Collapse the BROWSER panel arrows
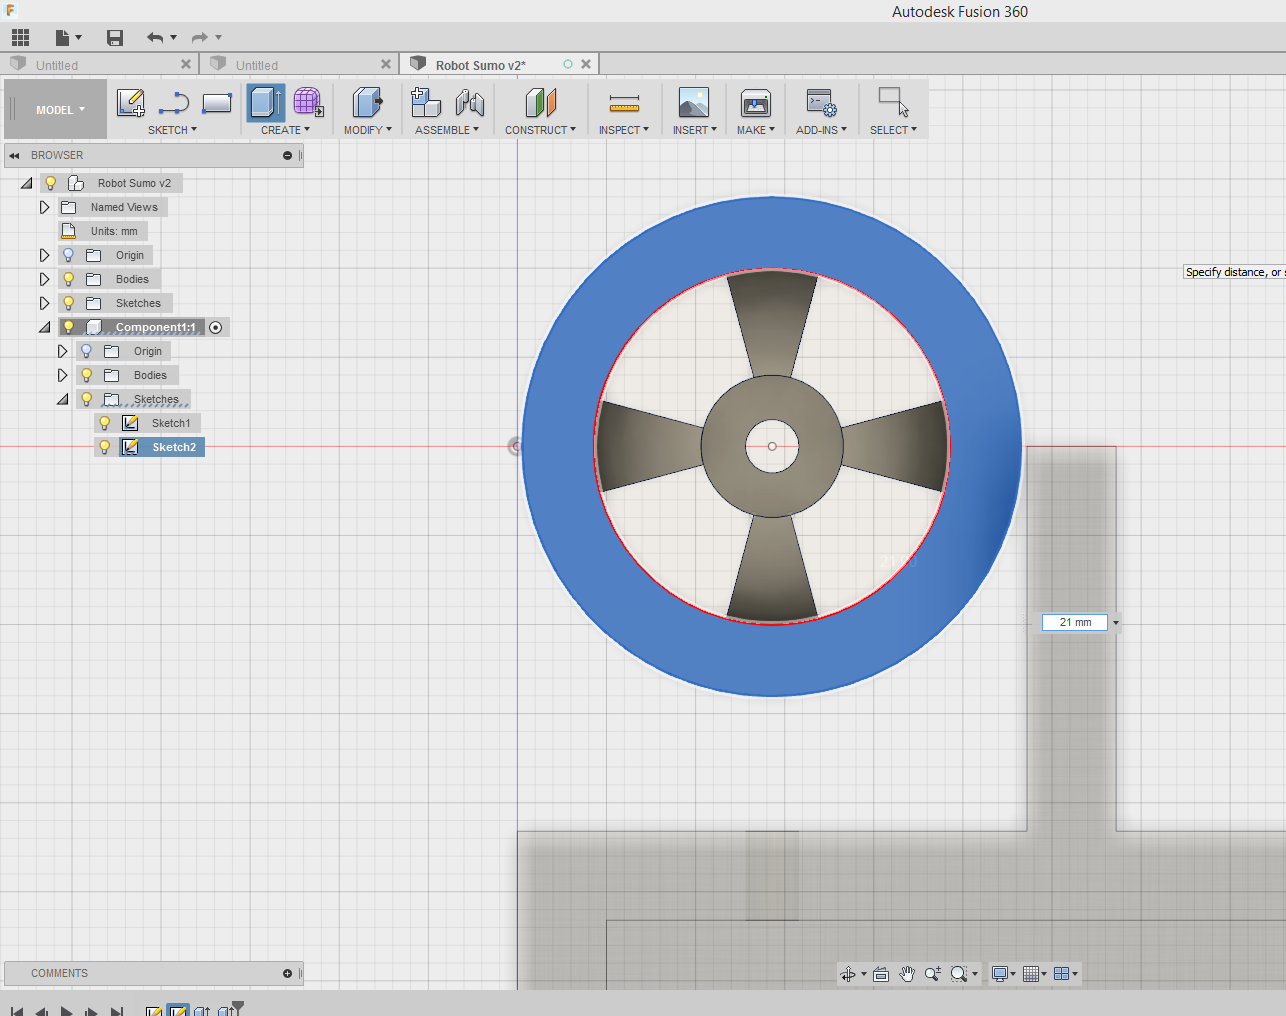Viewport: 1286px width, 1016px height. 14,156
